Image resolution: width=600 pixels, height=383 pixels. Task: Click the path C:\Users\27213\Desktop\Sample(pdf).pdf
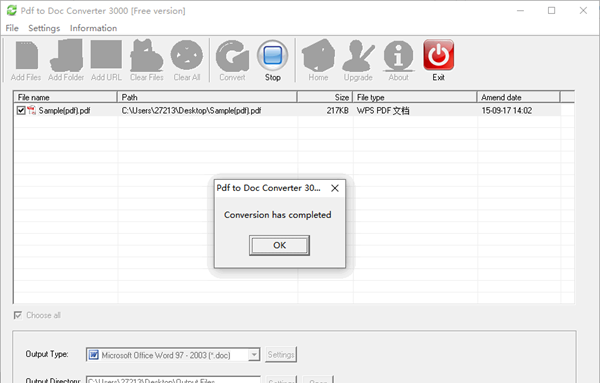191,111
